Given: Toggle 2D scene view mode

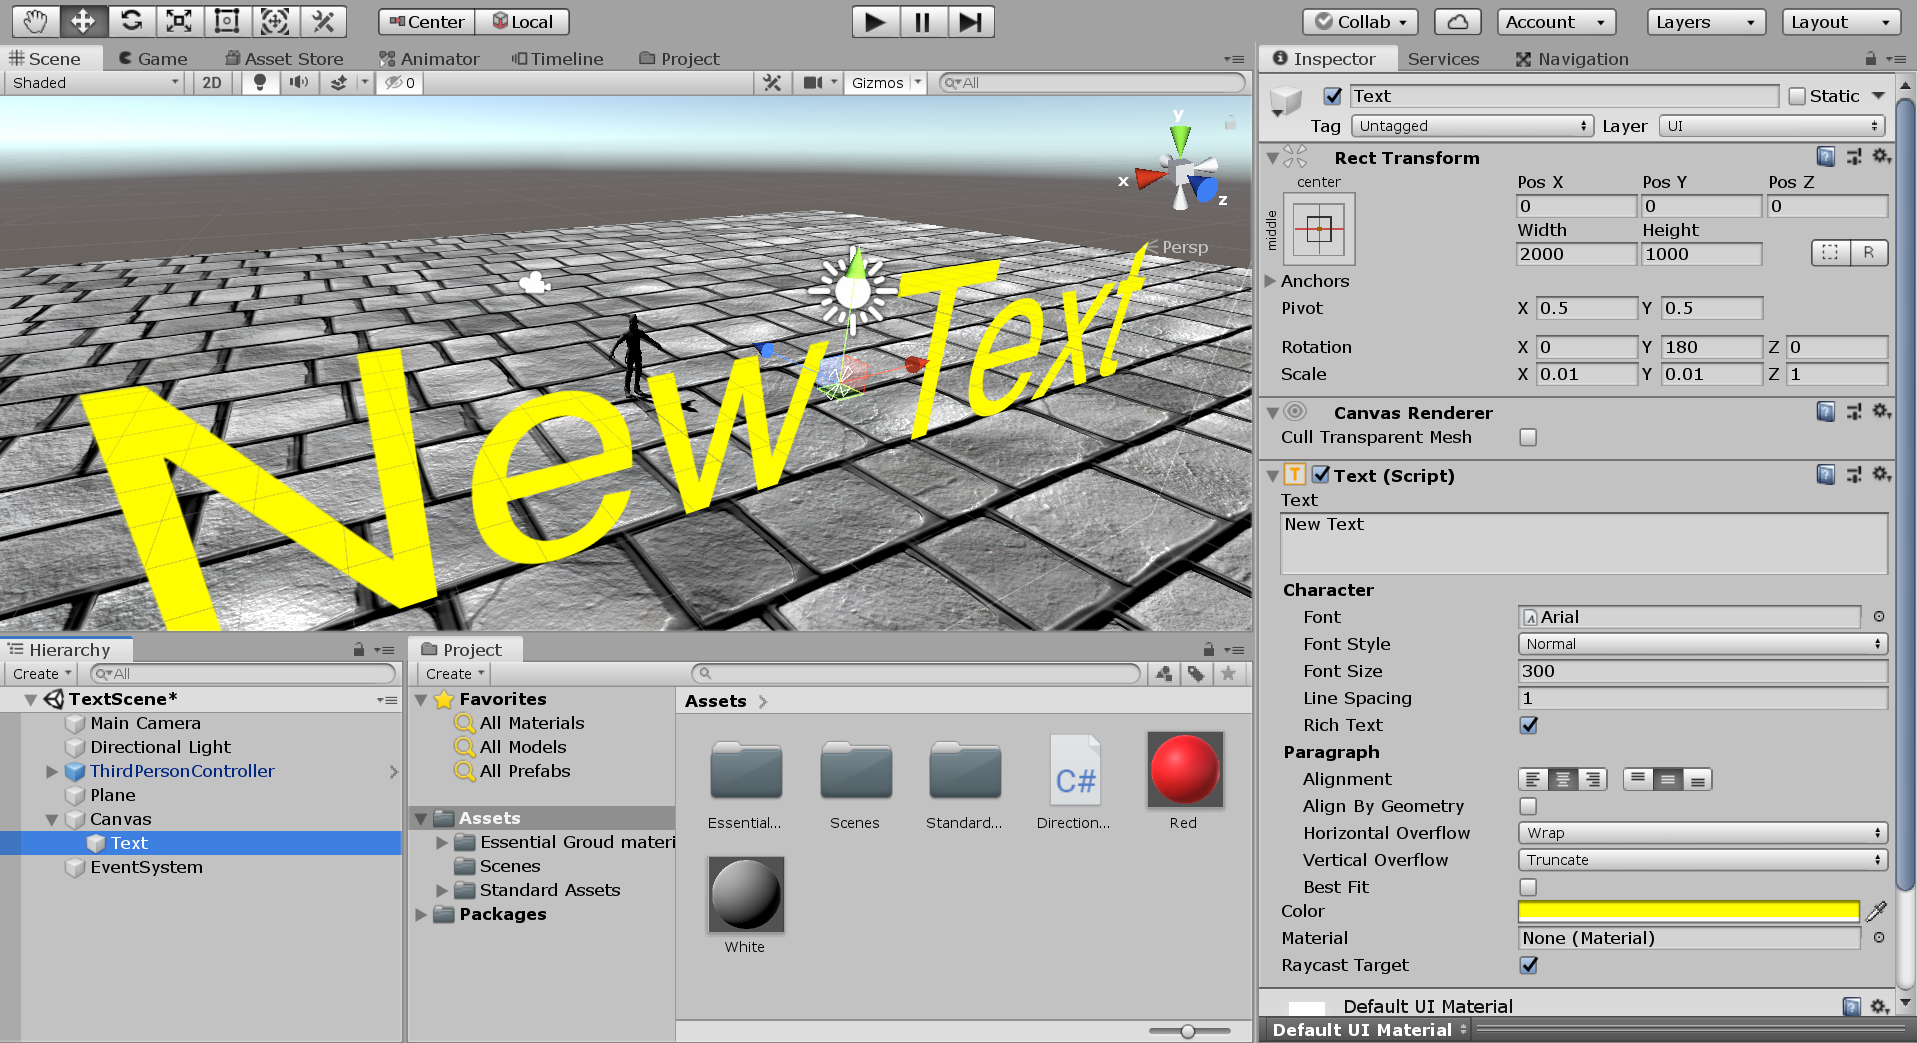Looking at the screenshot, I should 212,82.
